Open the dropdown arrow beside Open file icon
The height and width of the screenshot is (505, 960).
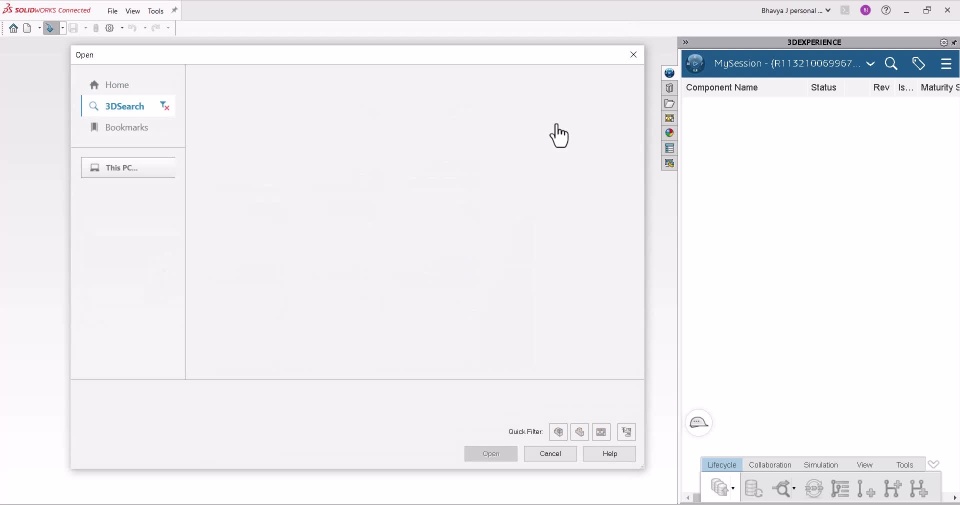point(62,28)
